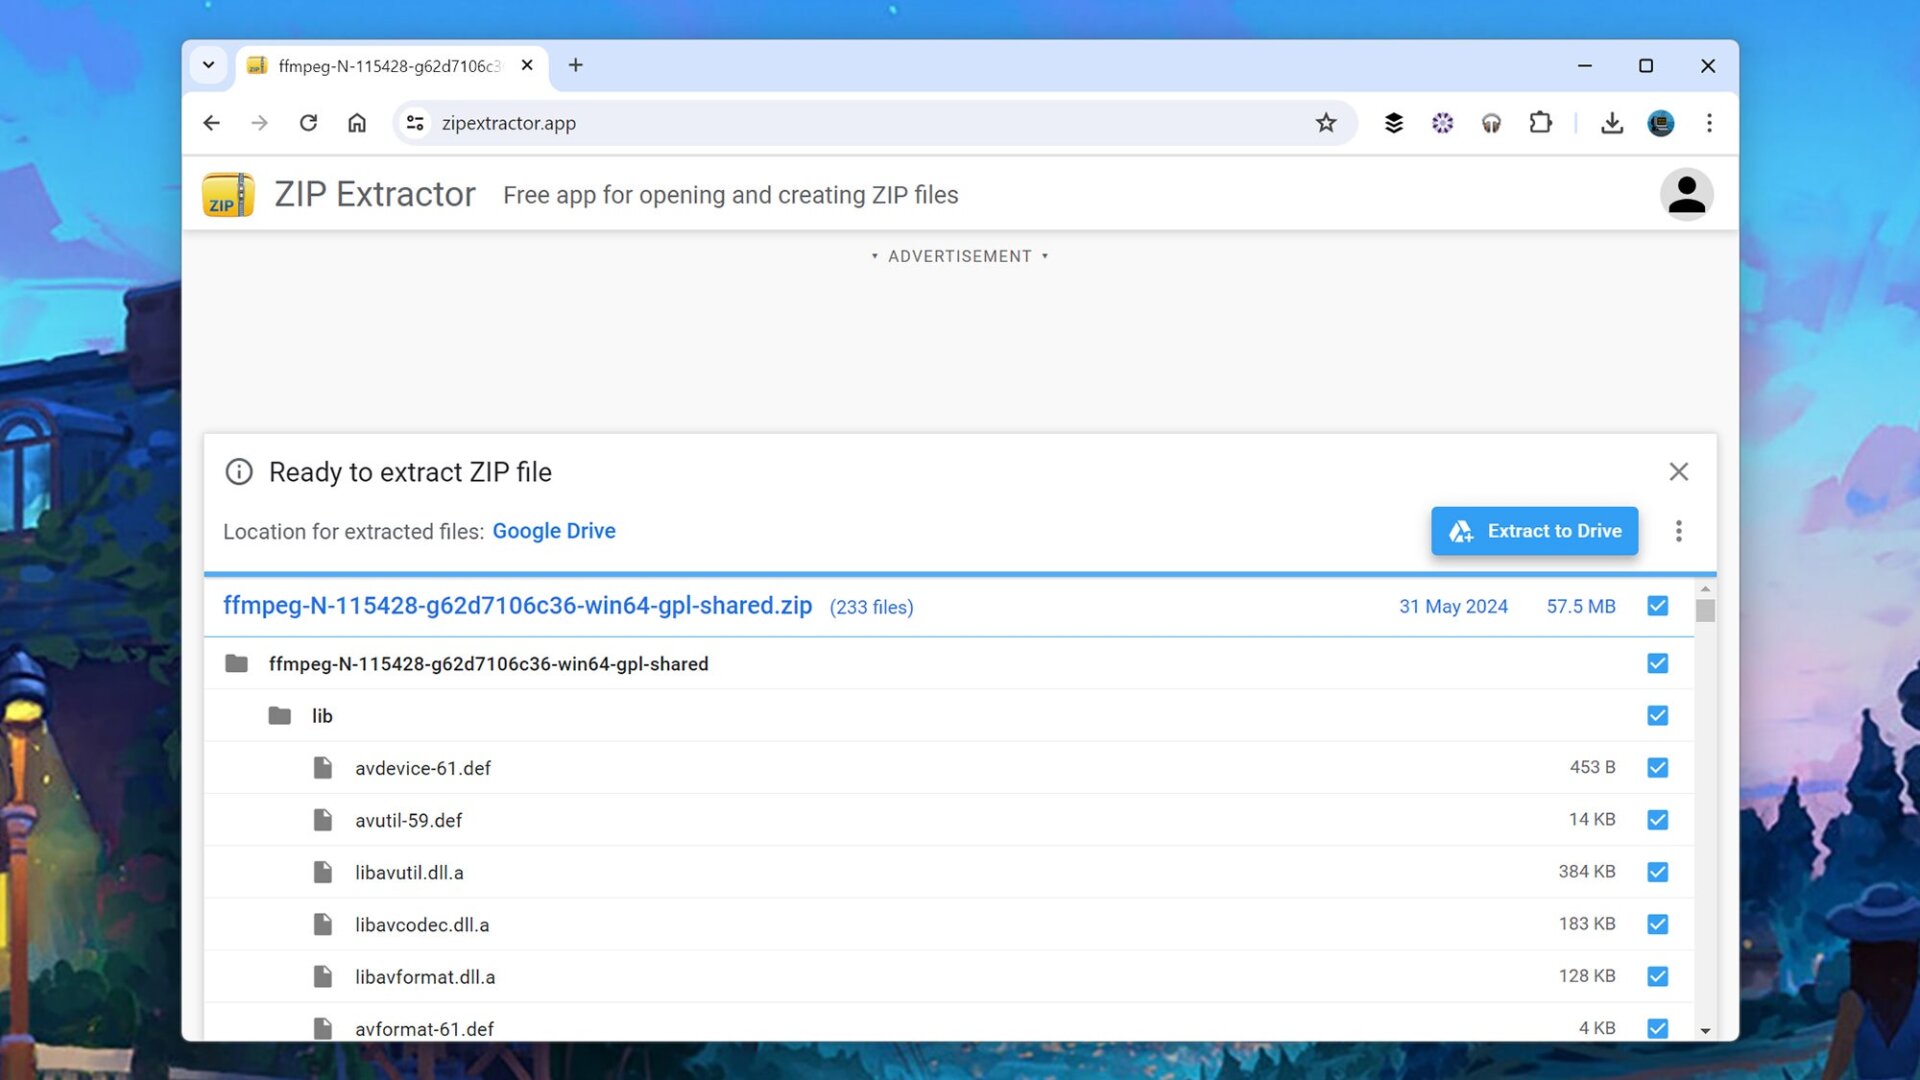Open the ZIP Extractor account avatar
Image resolution: width=1920 pixels, height=1080 pixels.
pyautogui.click(x=1687, y=194)
